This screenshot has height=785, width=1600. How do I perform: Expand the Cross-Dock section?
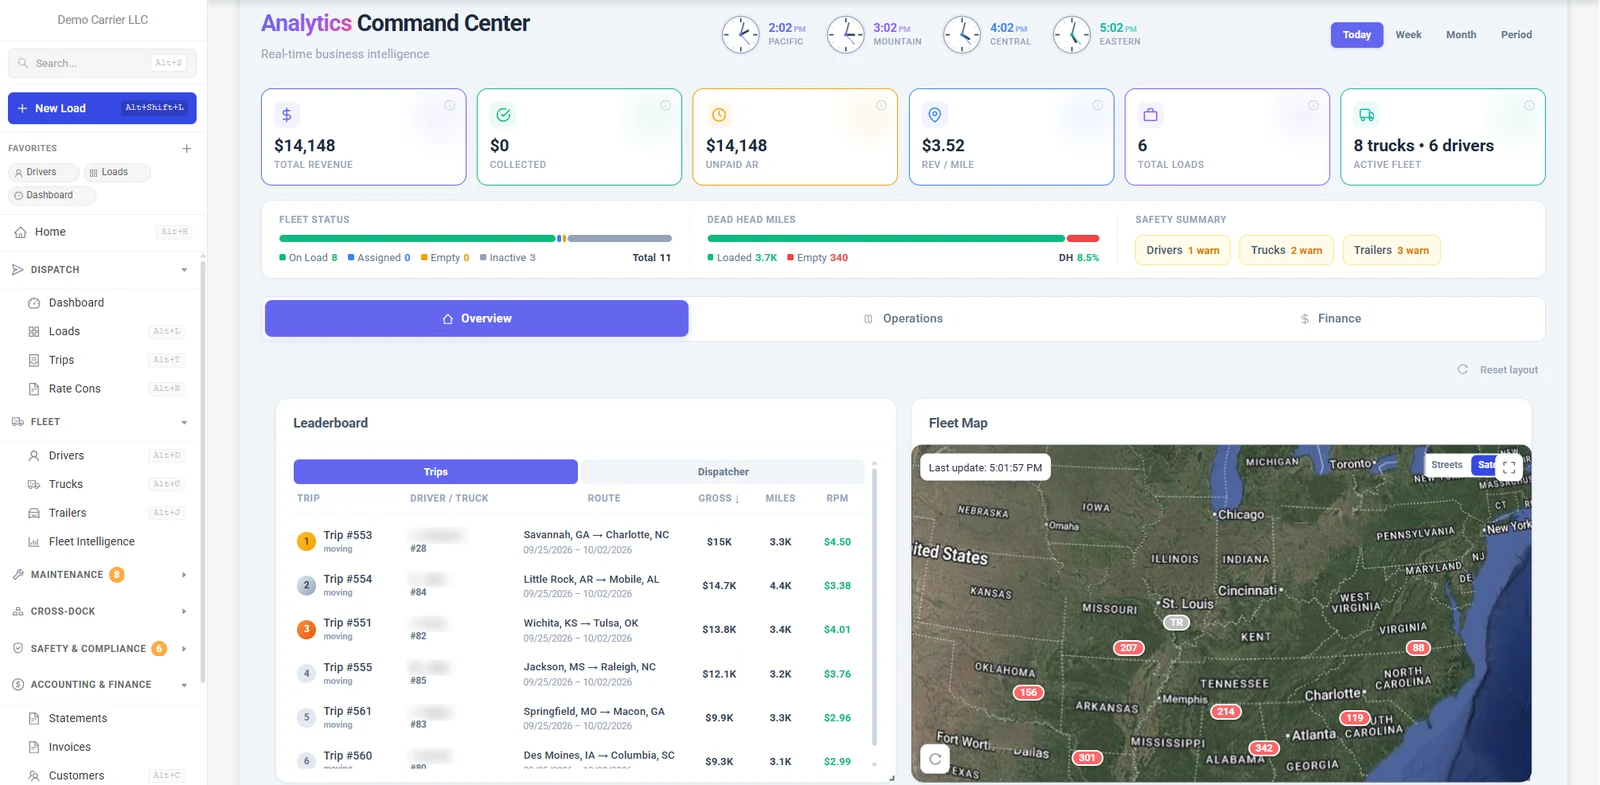100,611
